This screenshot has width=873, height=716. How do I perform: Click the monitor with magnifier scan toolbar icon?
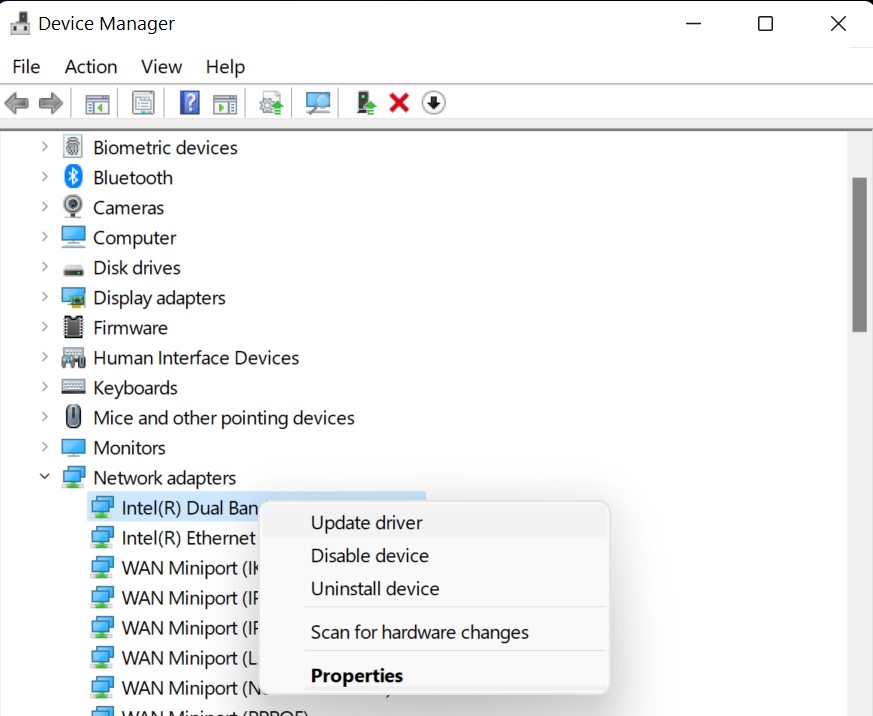[318, 103]
